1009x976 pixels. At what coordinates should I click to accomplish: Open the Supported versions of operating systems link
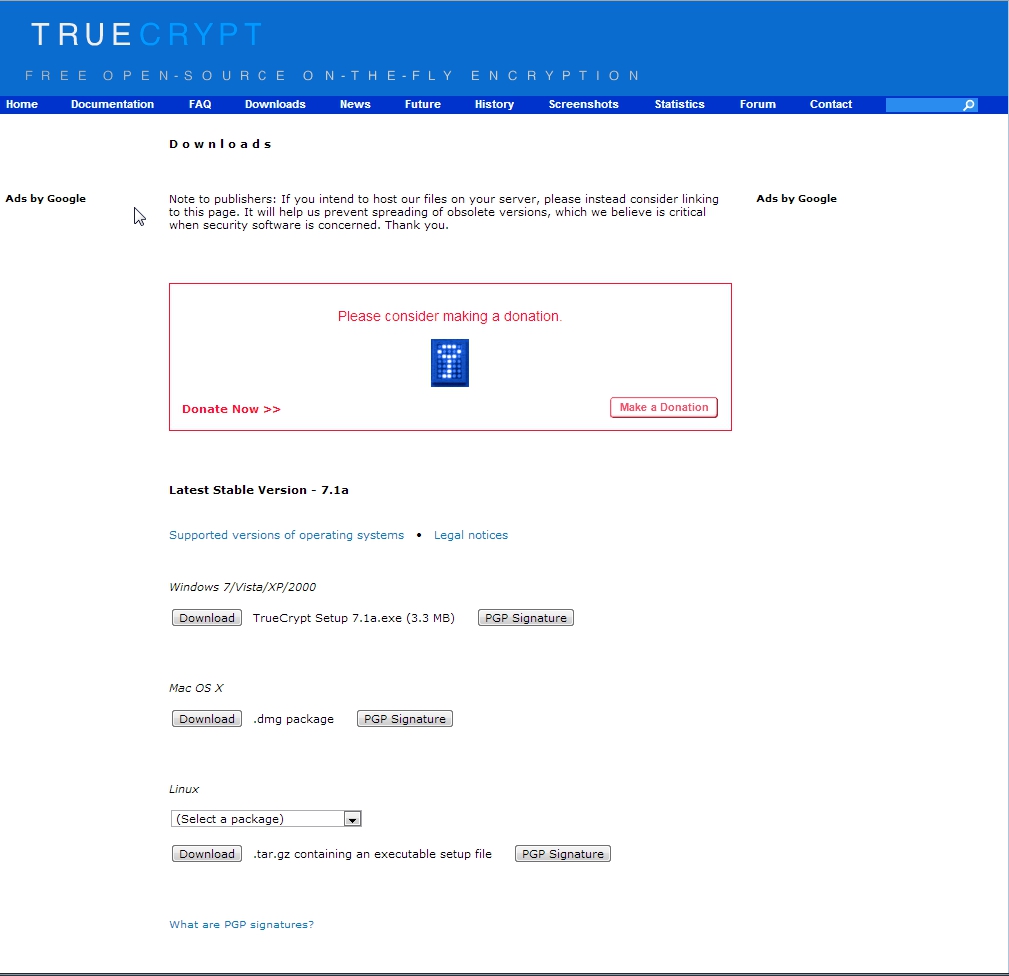286,535
